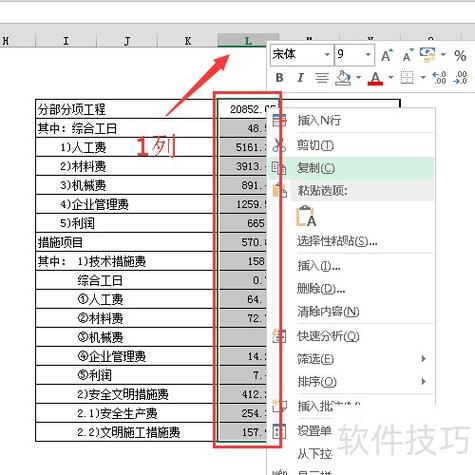This screenshot has height=475, width=475.
Task: Click the paste option clipboard A icon
Action: (x=306, y=216)
